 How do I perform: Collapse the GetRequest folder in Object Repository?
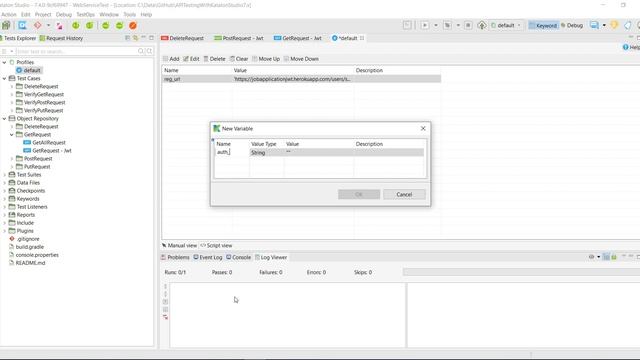coord(12,134)
